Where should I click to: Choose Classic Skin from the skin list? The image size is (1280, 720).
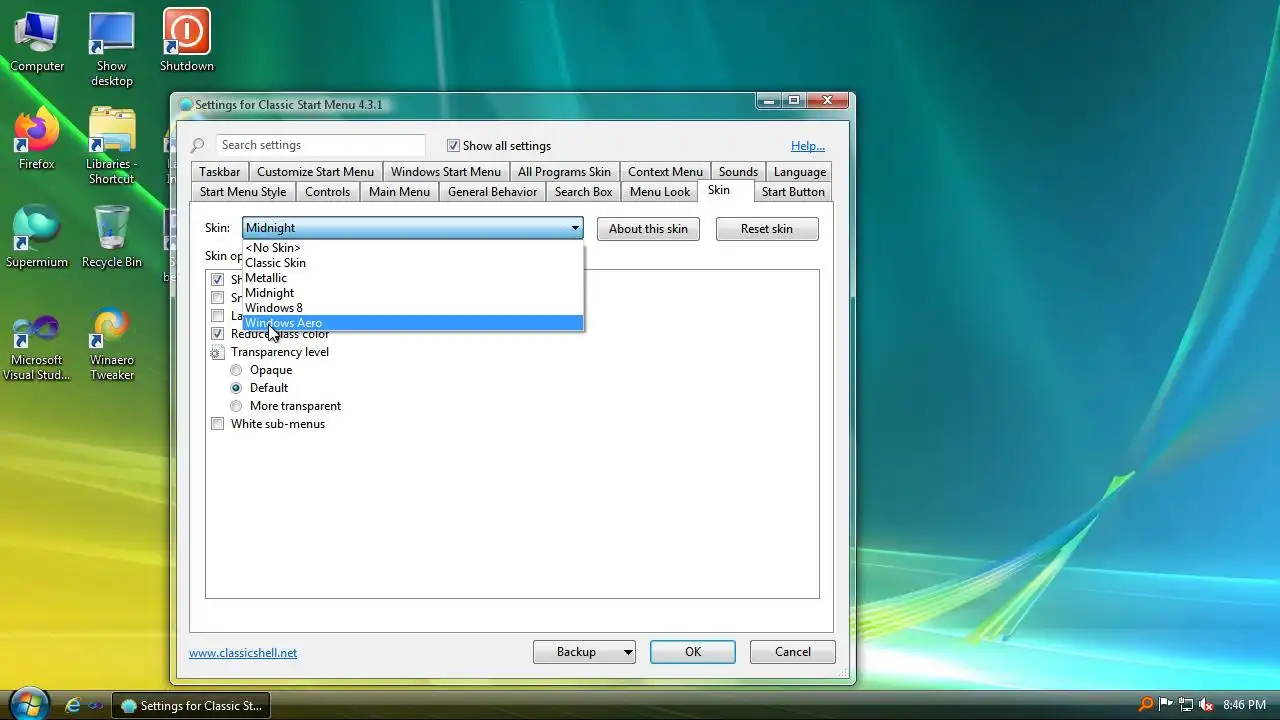tap(413, 263)
